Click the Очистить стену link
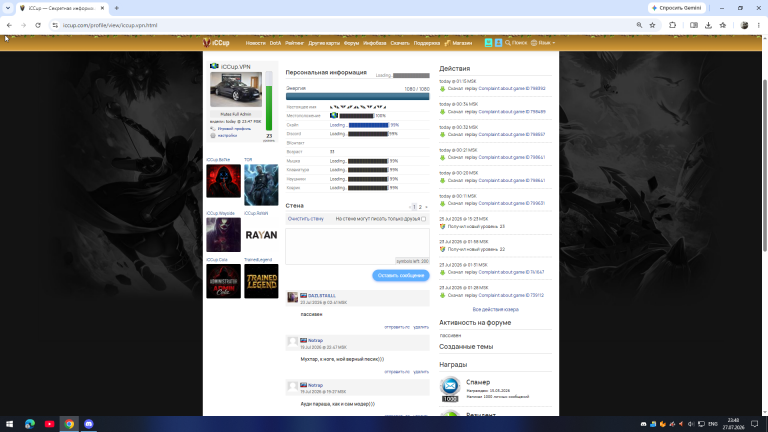Screen dimensions: 768x432 (x=306, y=219)
